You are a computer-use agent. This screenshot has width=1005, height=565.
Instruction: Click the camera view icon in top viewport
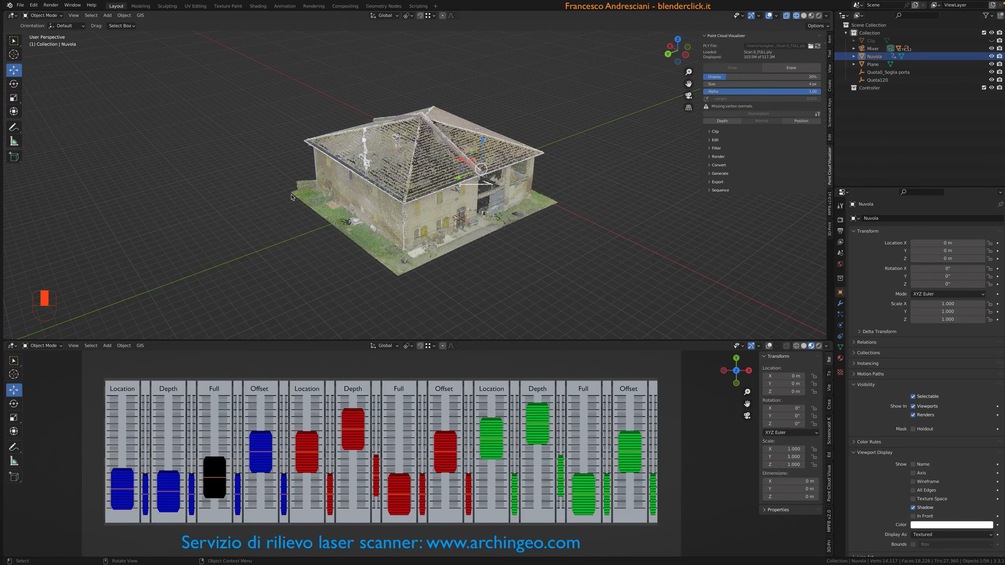point(688,95)
